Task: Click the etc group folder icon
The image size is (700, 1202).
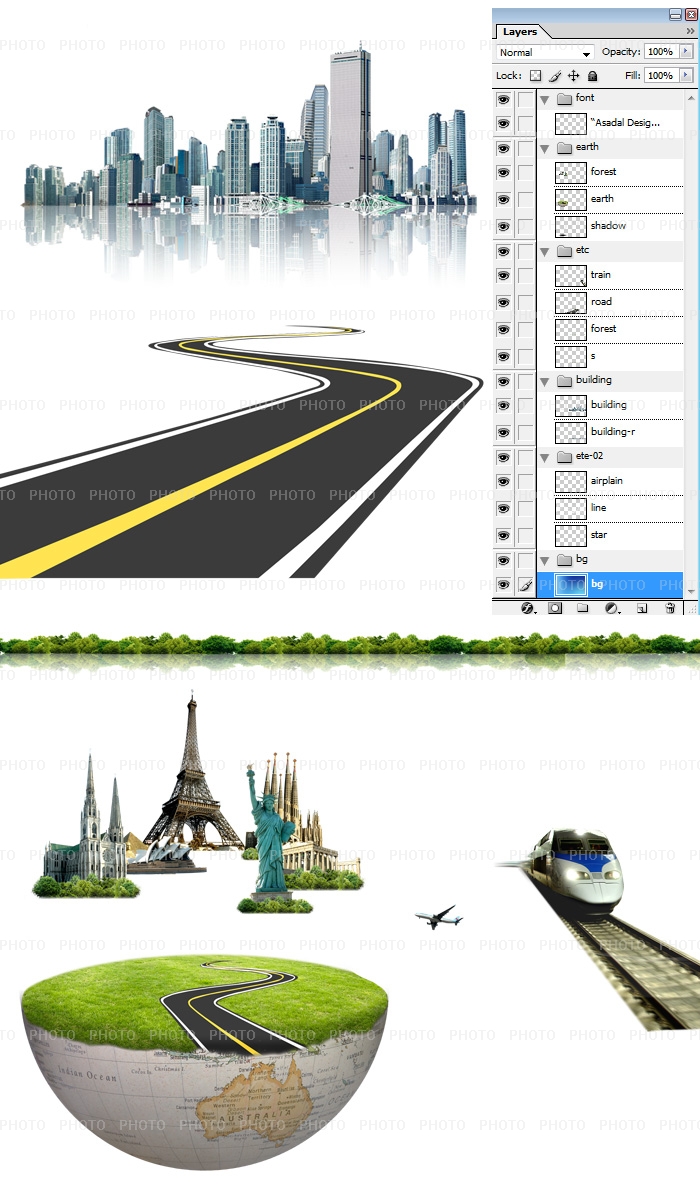Action: [563, 250]
